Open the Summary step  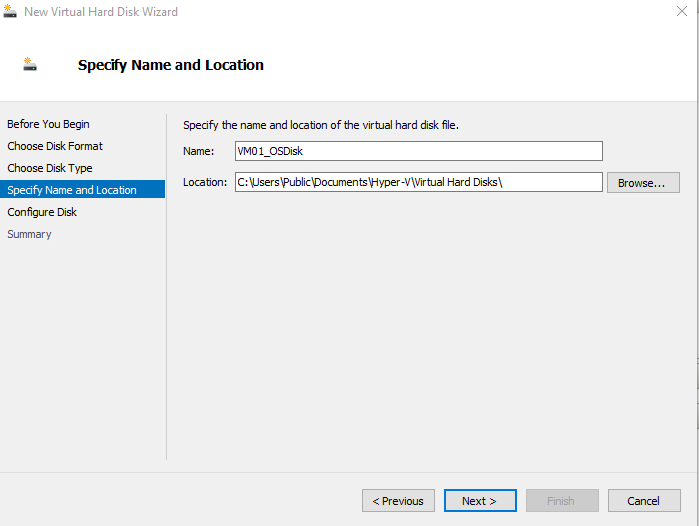[x=29, y=234]
